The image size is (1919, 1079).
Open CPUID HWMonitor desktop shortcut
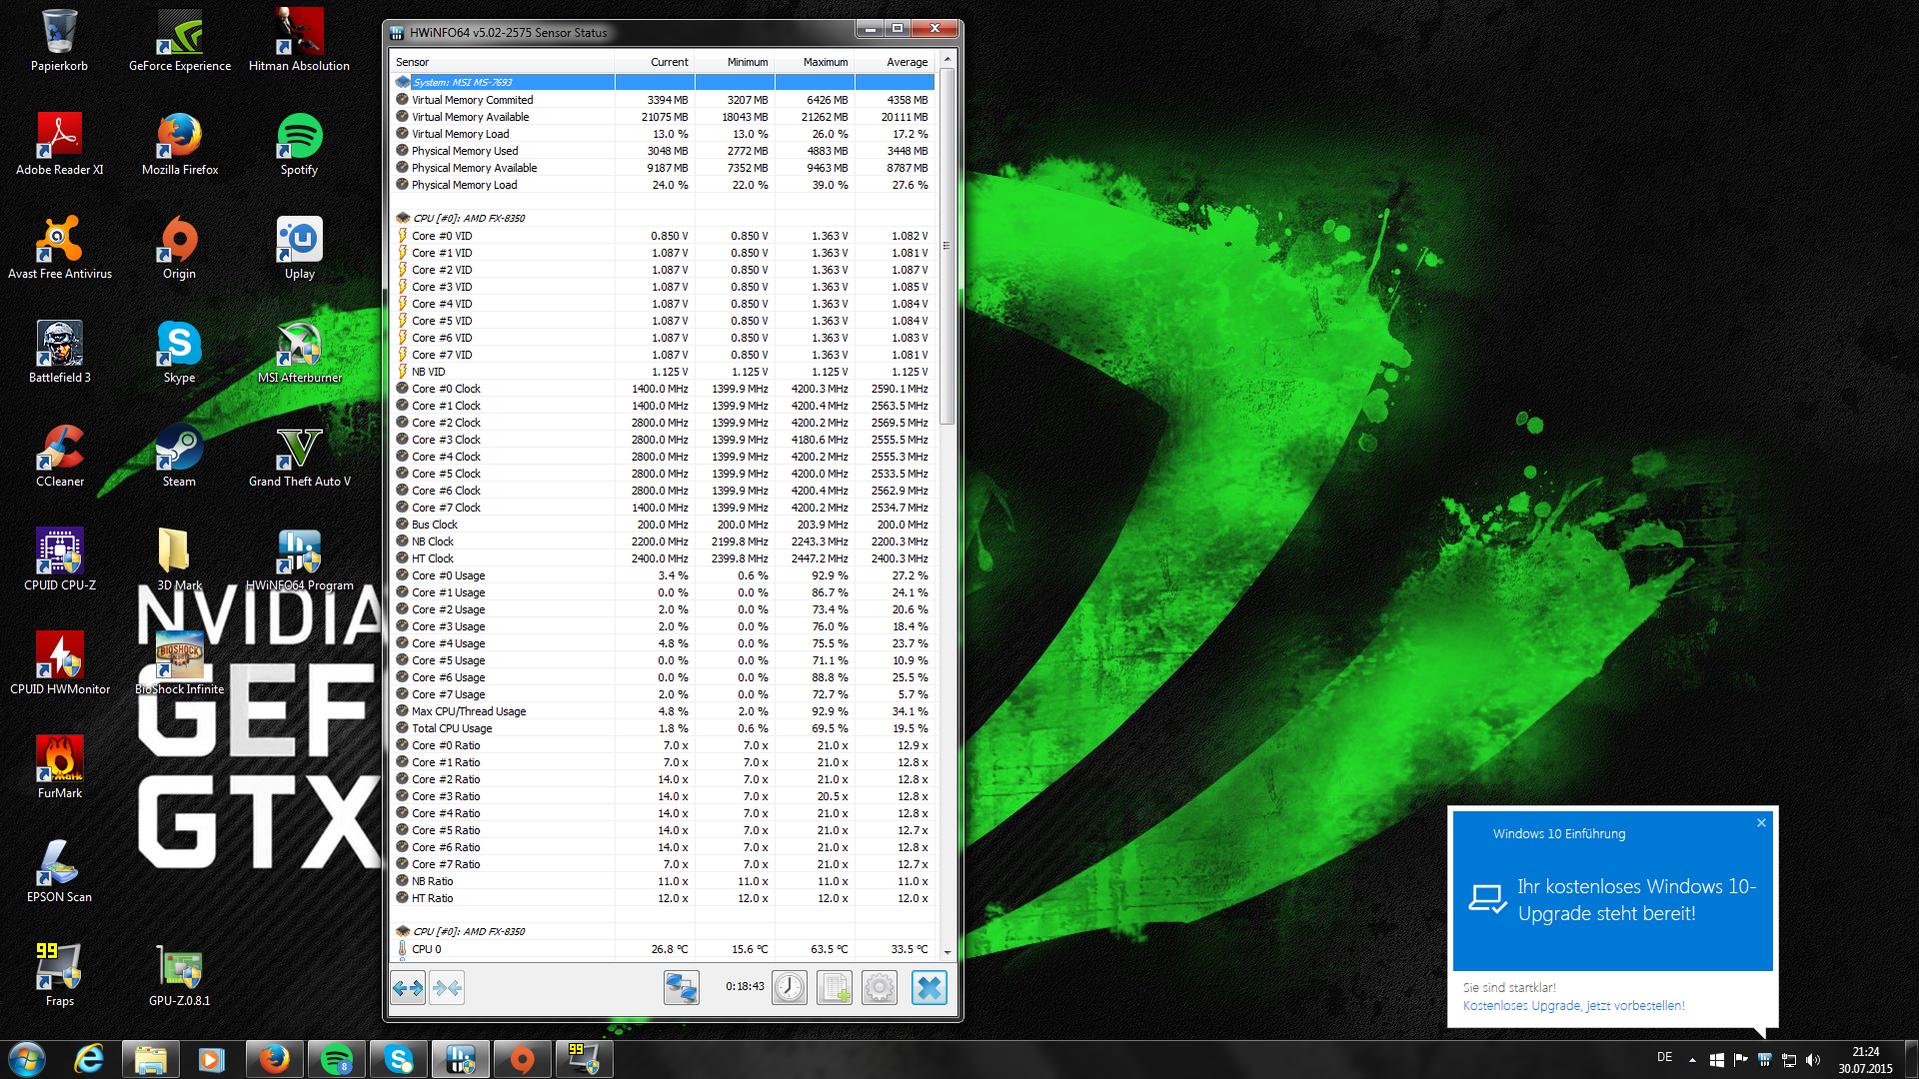pyautogui.click(x=59, y=665)
